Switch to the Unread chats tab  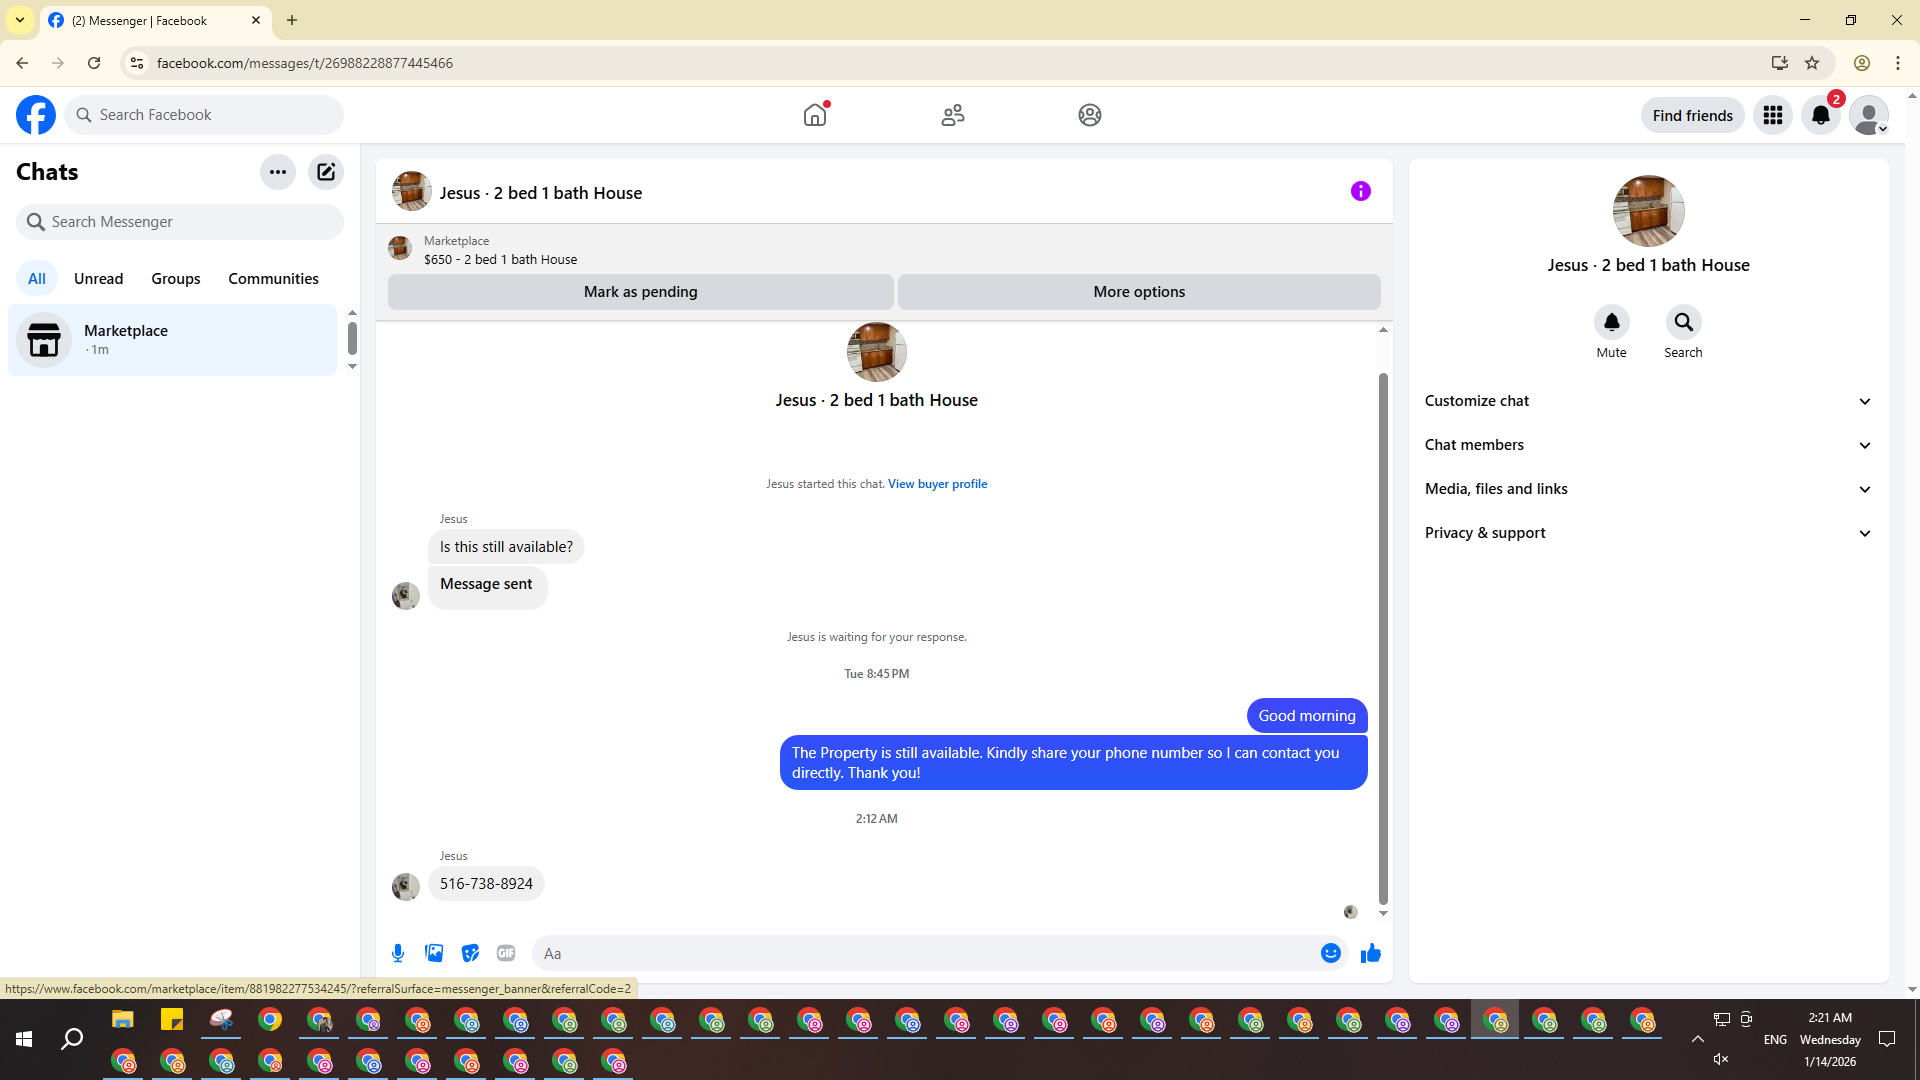[98, 279]
